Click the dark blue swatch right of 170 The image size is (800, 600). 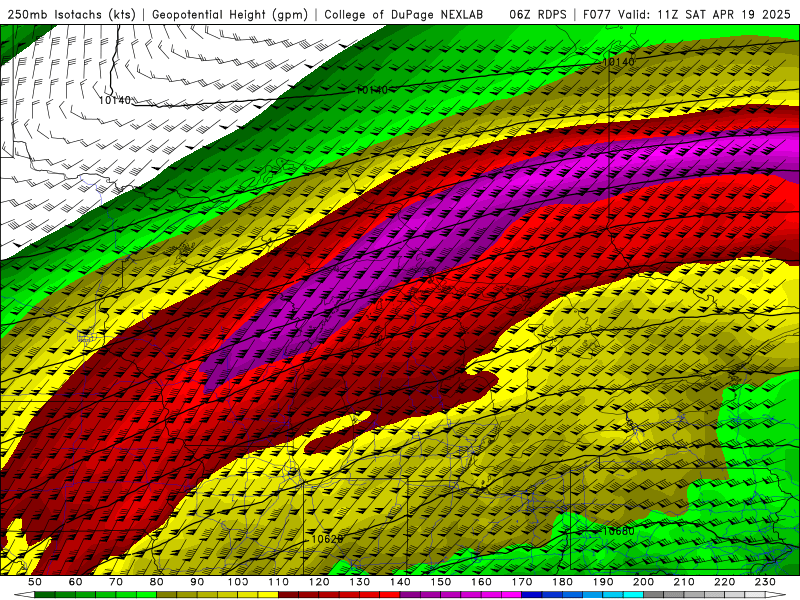coord(532,595)
